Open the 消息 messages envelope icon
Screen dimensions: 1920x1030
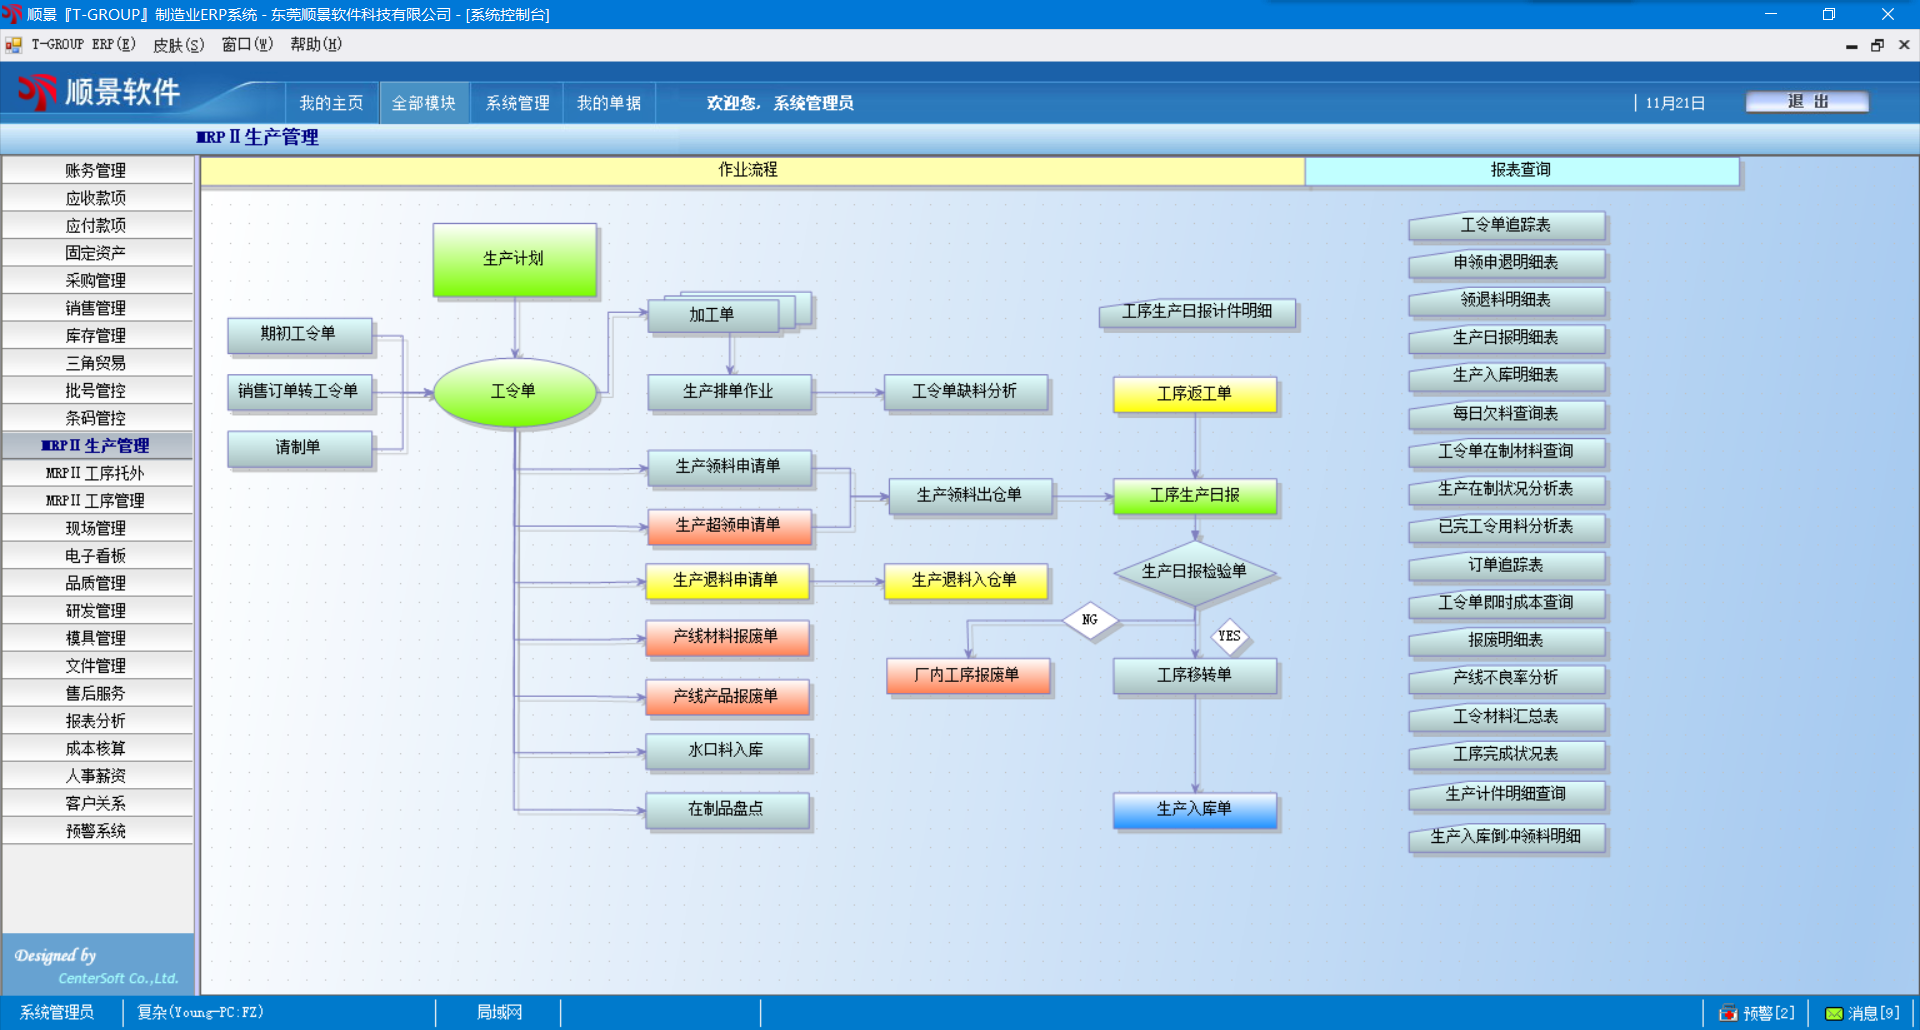1834,1013
